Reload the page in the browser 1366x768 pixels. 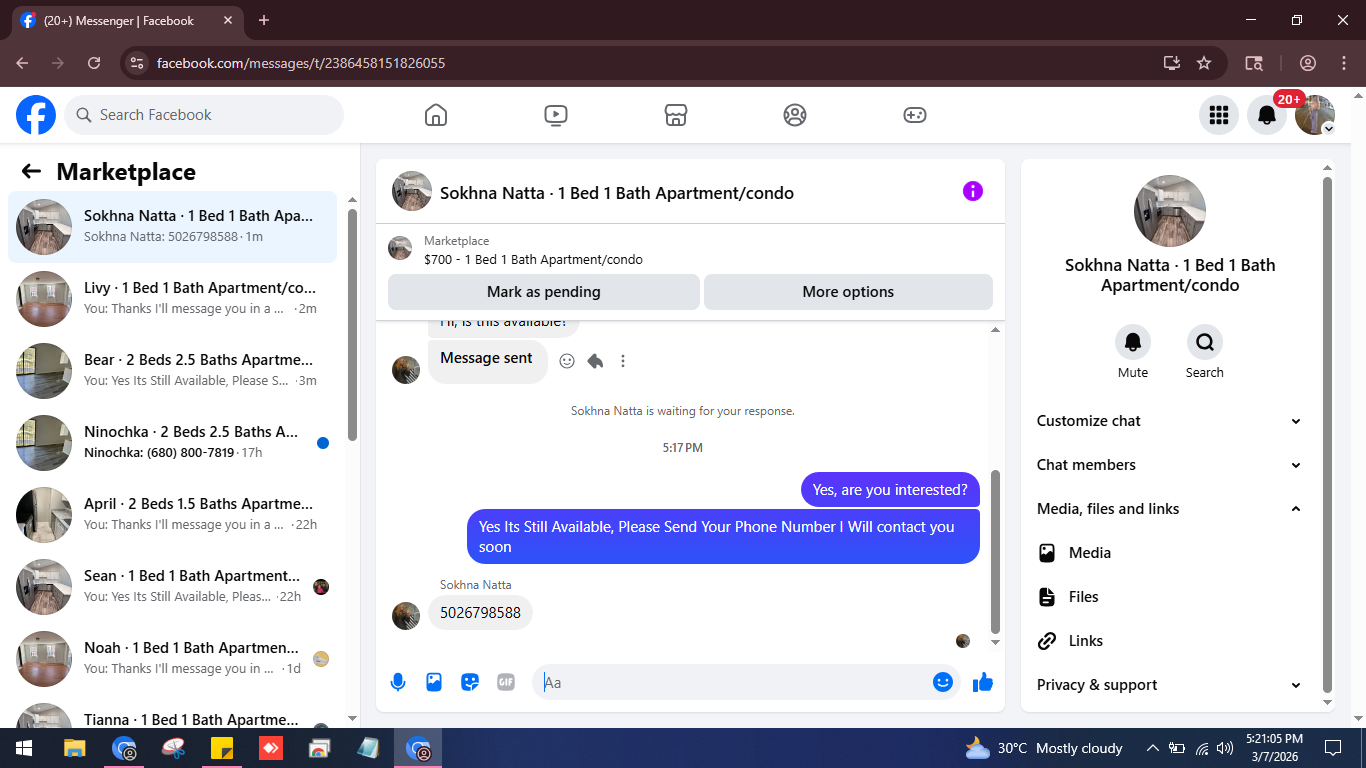click(94, 63)
